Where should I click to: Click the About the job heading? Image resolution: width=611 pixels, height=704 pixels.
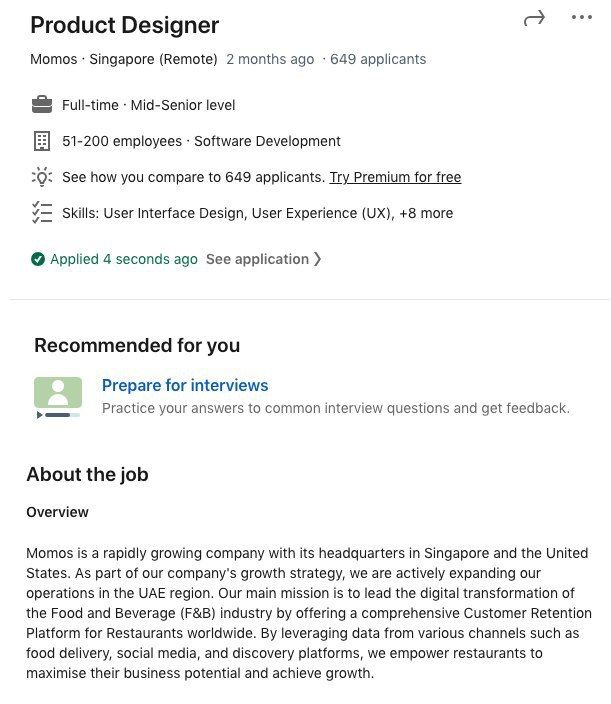87,474
